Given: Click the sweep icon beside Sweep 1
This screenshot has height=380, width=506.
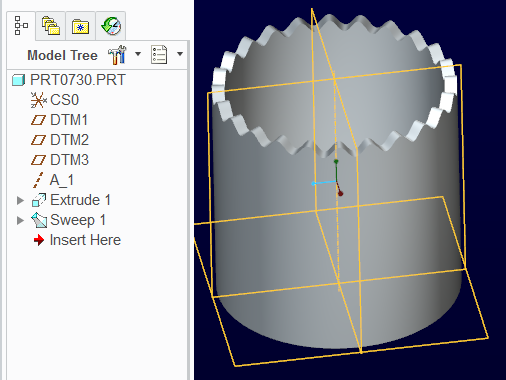Looking at the screenshot, I should pos(39,220).
